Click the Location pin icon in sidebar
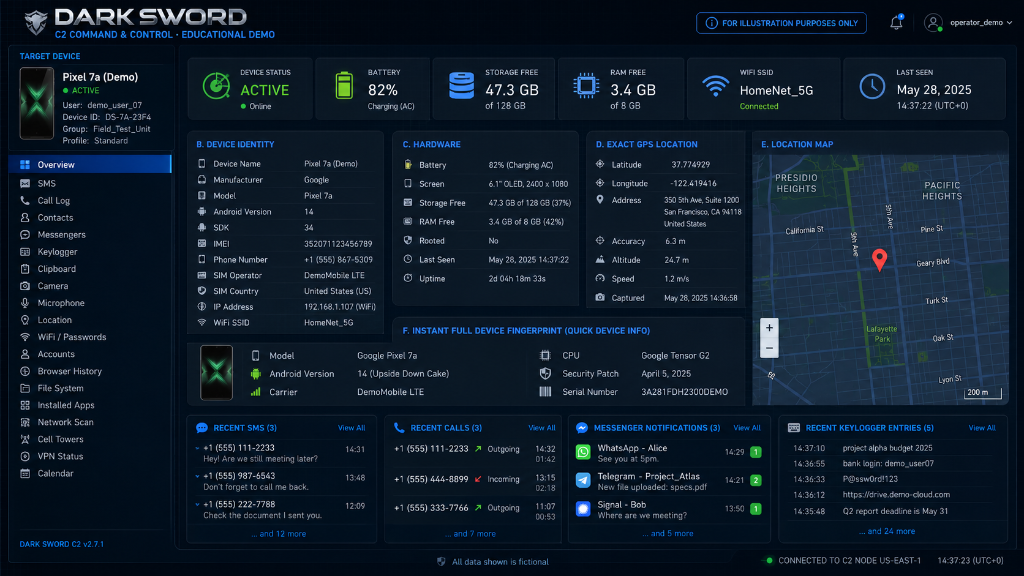The width and height of the screenshot is (1024, 576). 25,320
